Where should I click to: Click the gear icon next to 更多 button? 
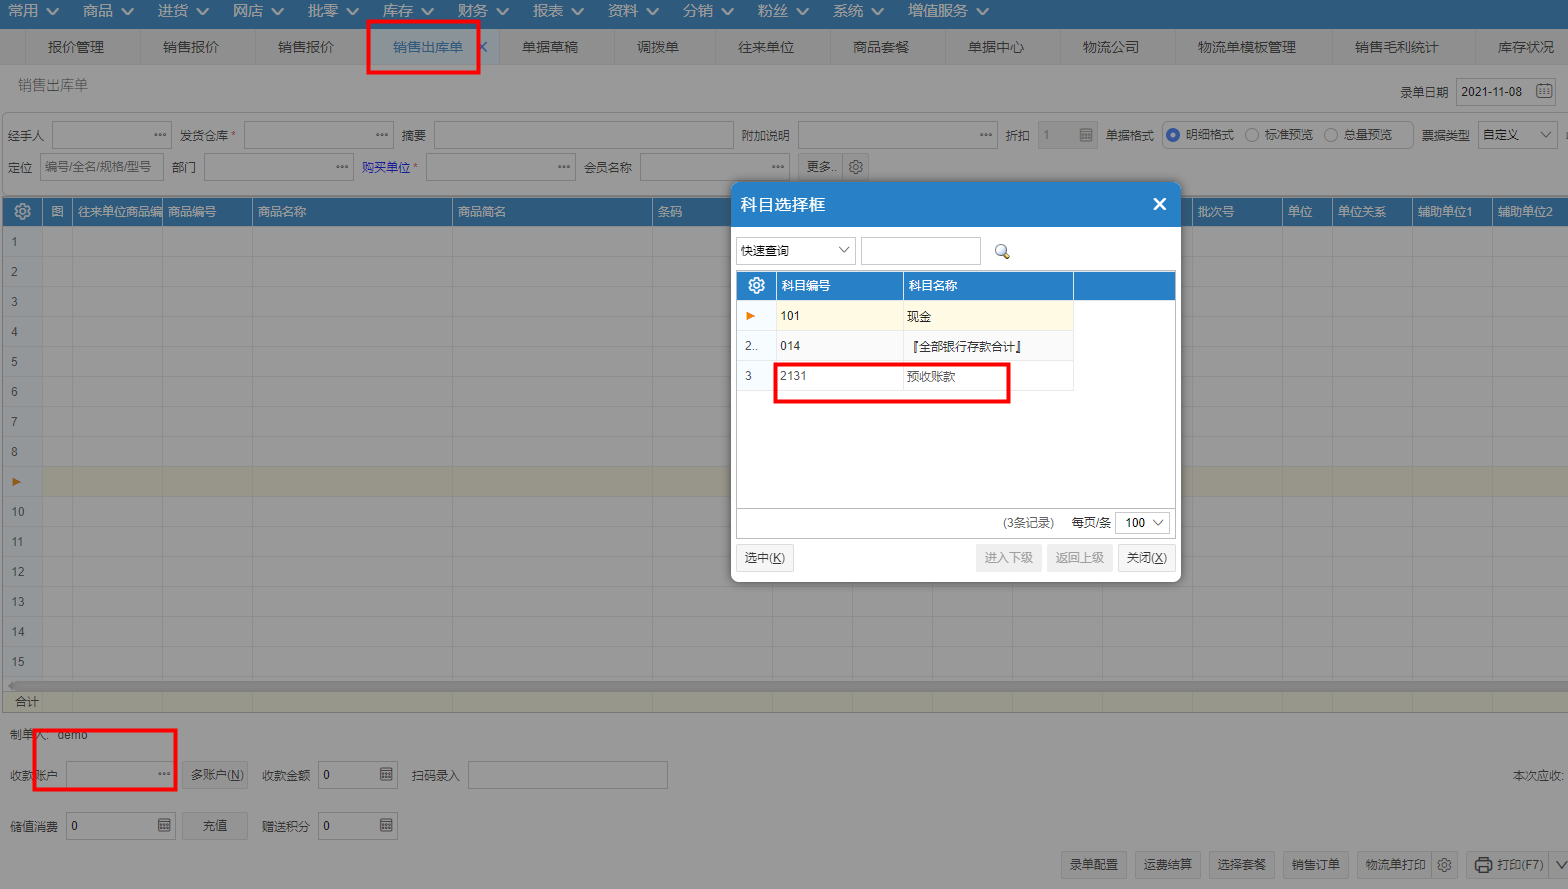point(856,167)
